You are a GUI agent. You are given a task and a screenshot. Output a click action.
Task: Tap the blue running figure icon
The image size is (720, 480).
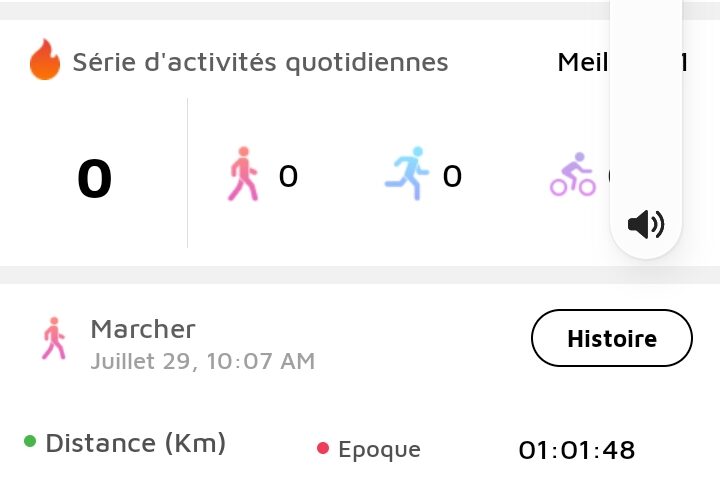[407, 174]
